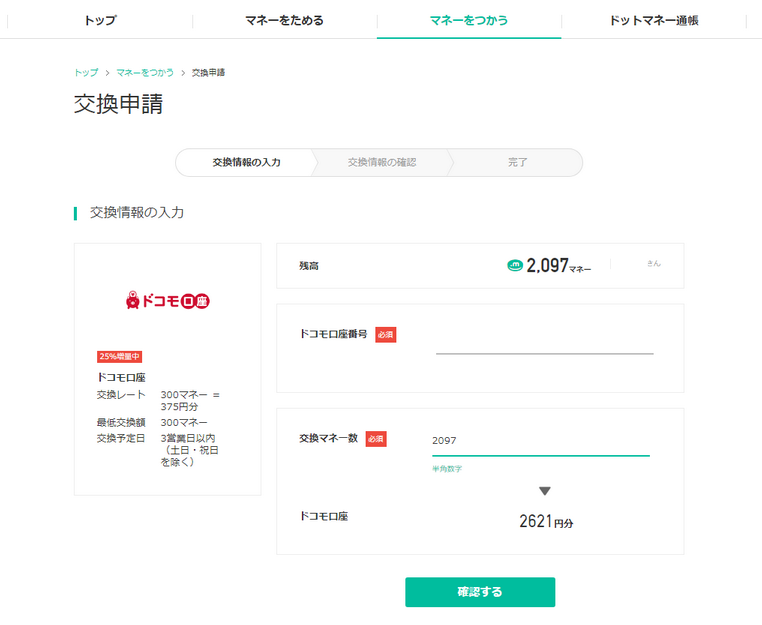Click the 2,097 balance value
Screen dimensions: 762x625
(547, 265)
